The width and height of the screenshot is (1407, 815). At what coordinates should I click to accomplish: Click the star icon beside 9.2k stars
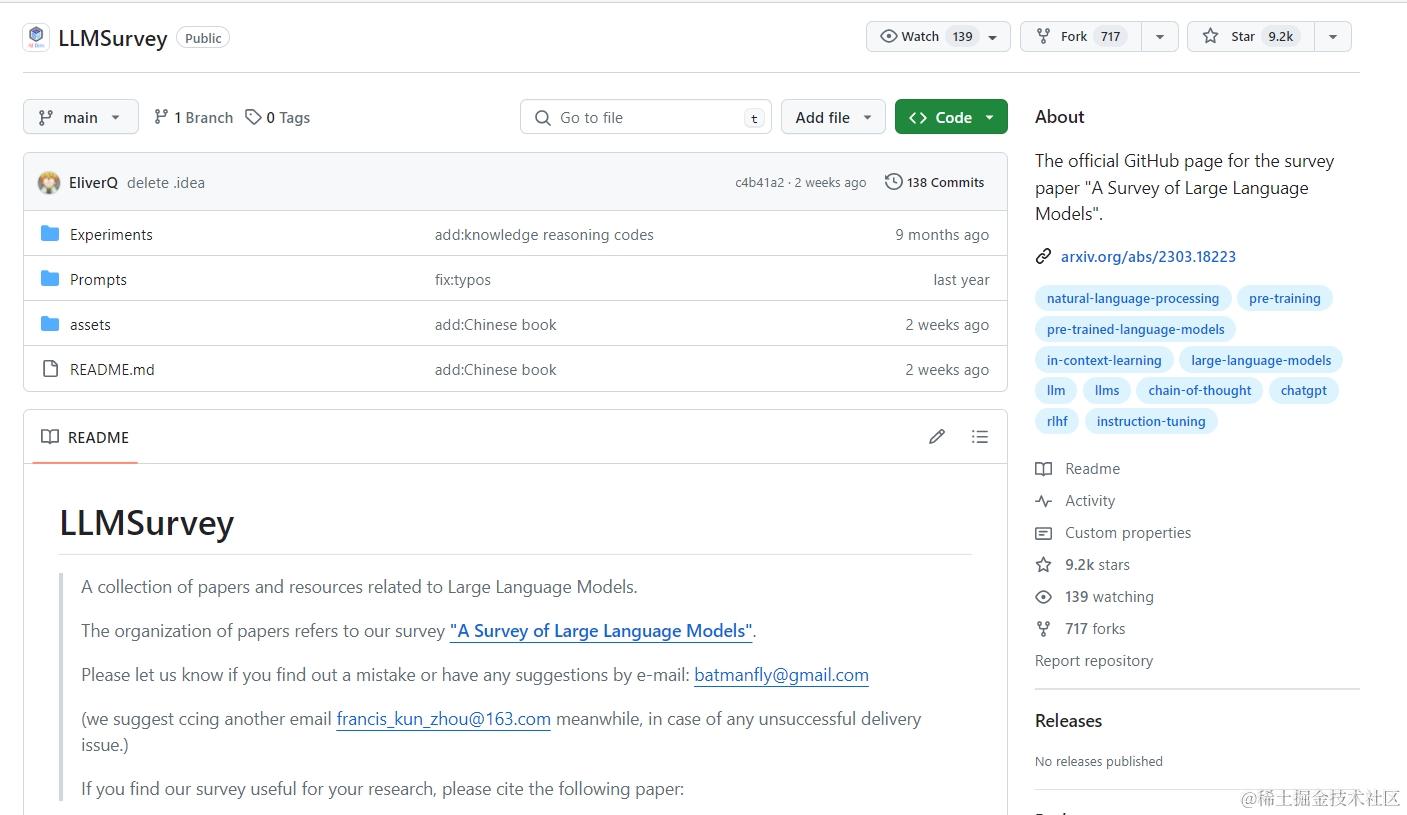(x=1044, y=565)
